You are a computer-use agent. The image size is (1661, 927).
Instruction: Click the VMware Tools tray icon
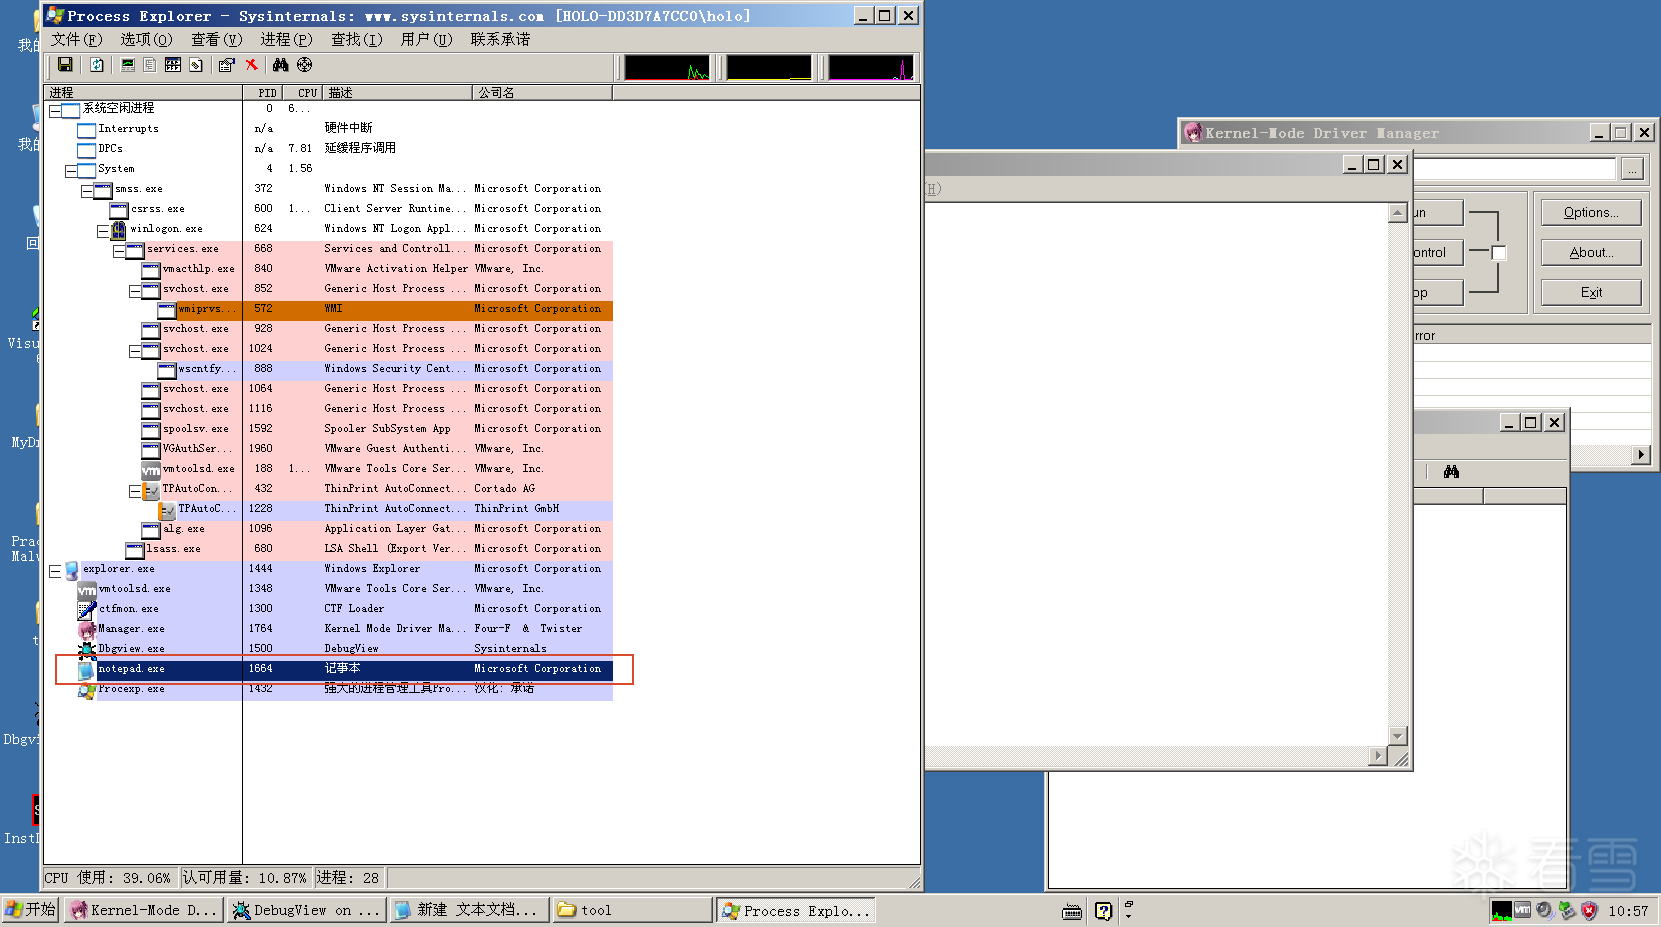click(1523, 910)
